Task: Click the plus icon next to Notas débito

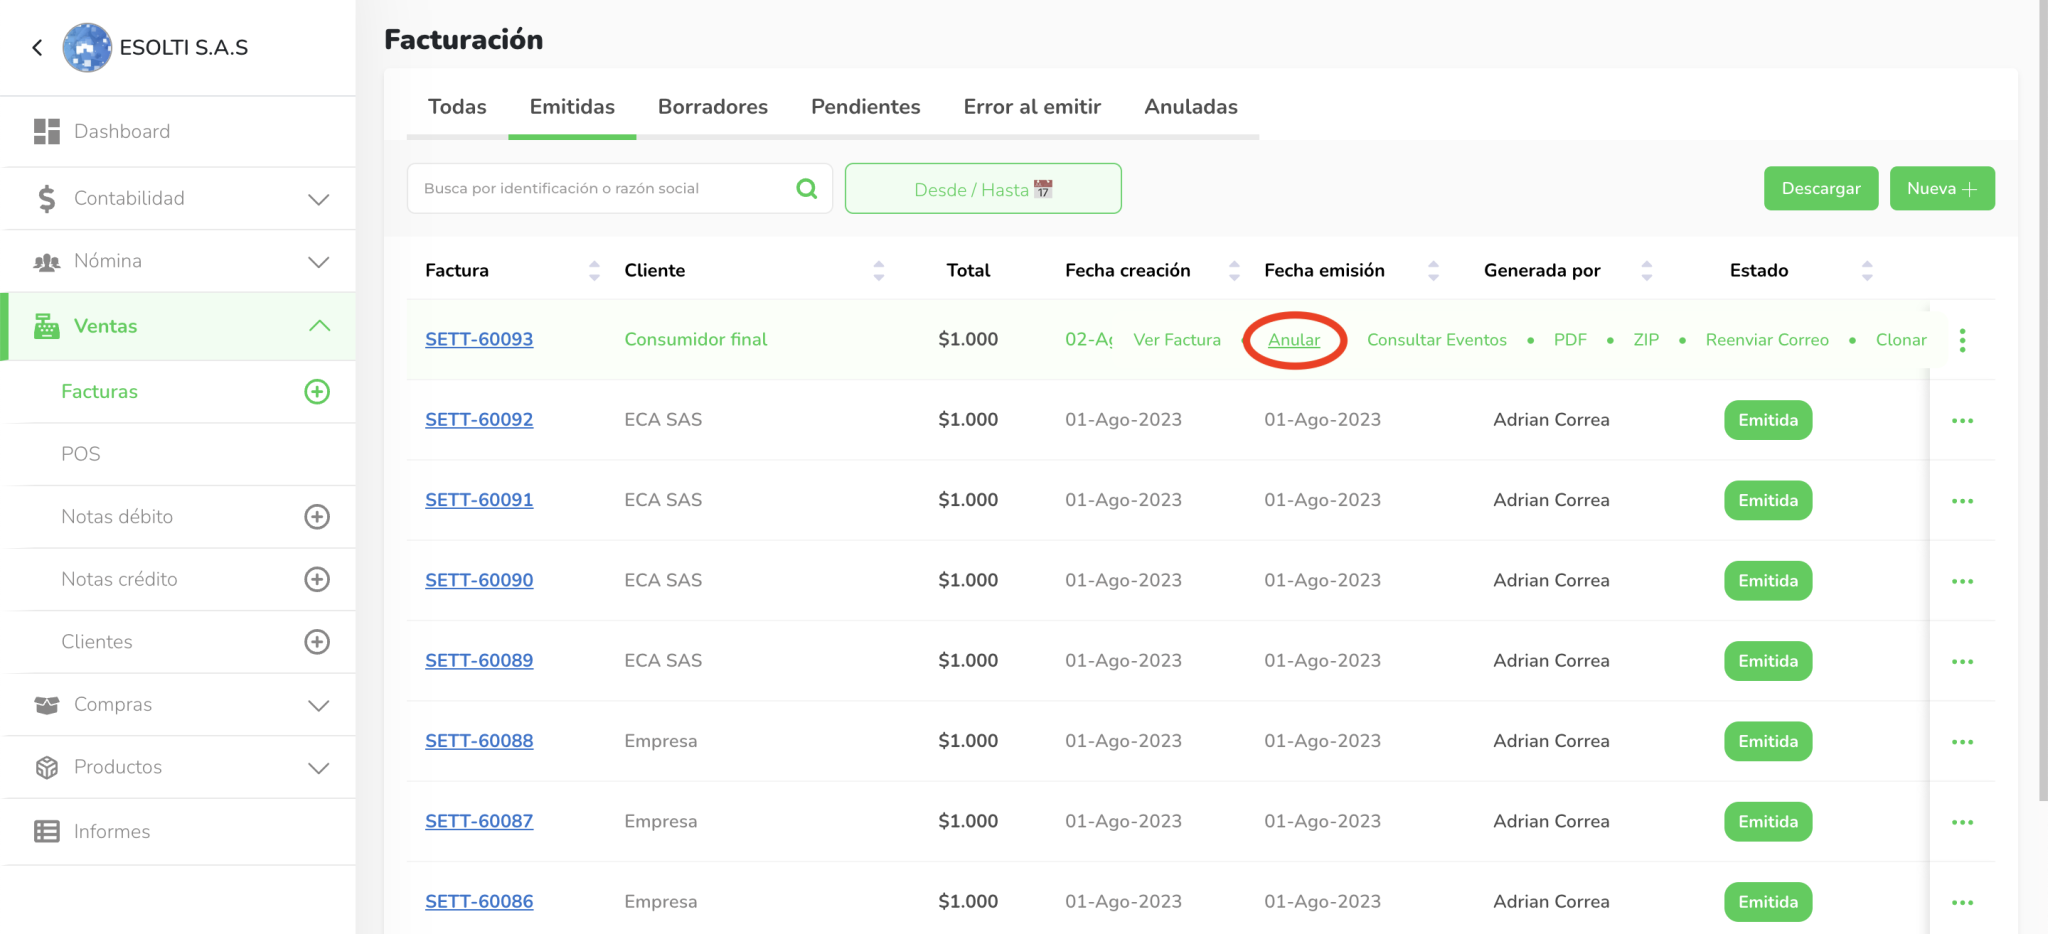Action: (x=317, y=517)
